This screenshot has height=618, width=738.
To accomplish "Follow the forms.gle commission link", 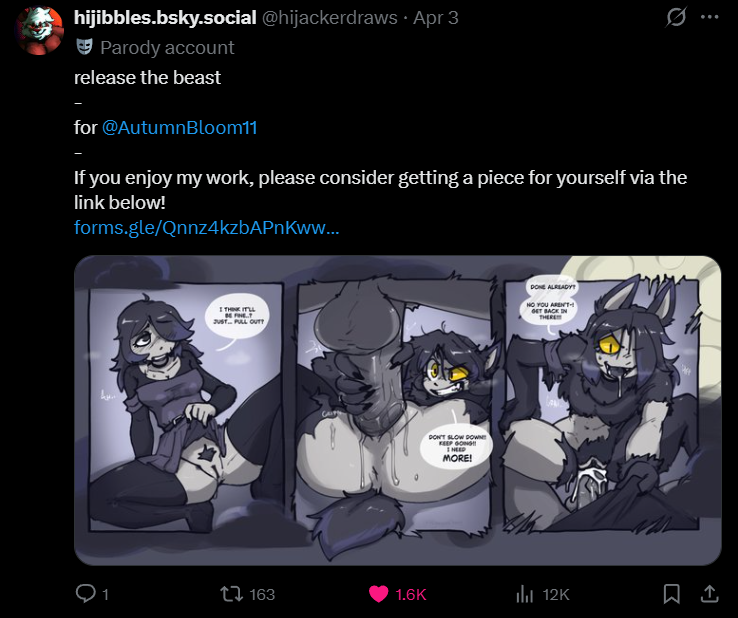I will (x=207, y=227).
